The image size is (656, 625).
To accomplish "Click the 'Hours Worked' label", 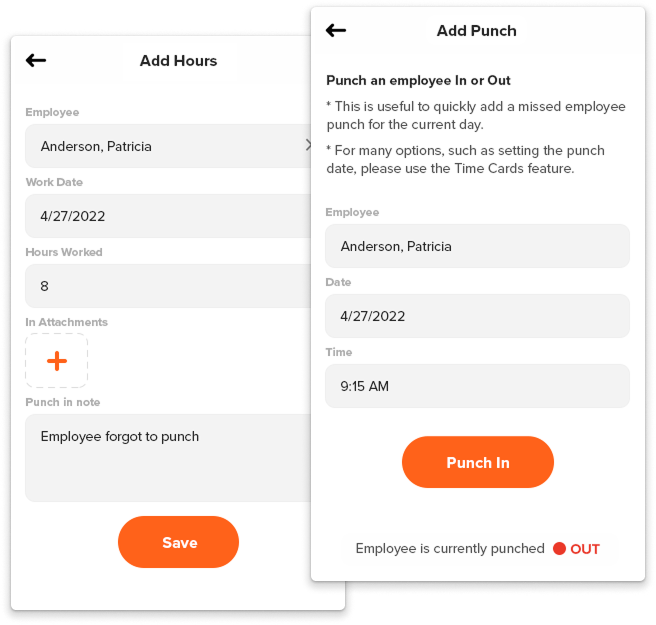I will (64, 252).
